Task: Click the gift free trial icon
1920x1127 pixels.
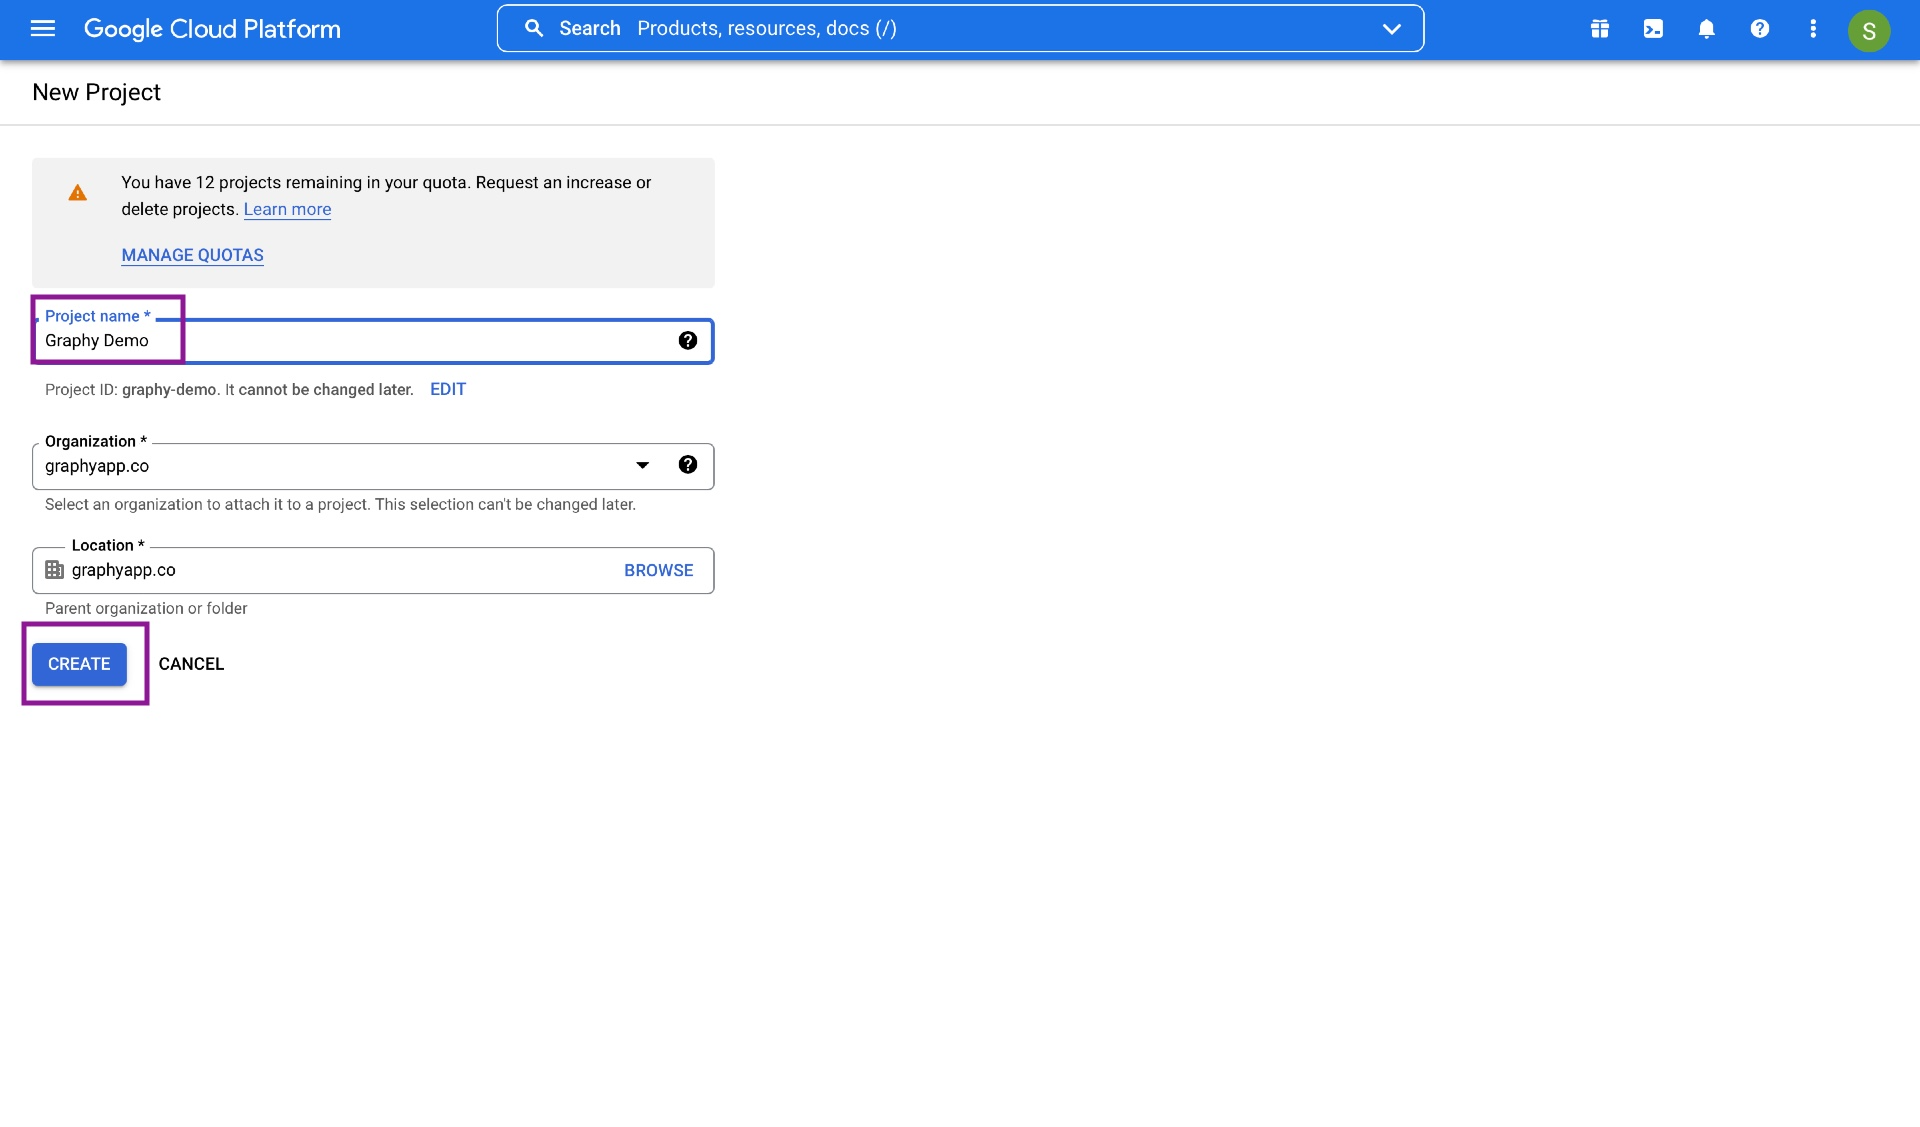Action: point(1600,29)
